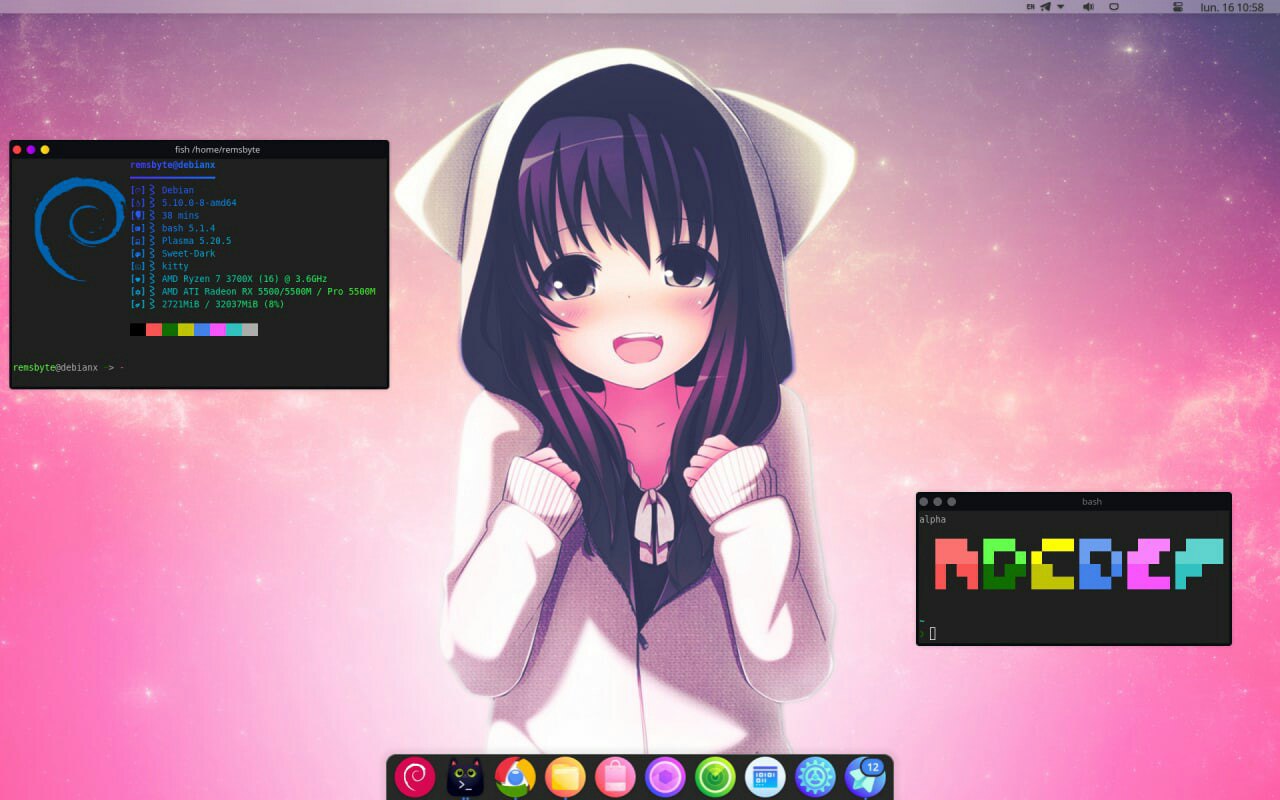The width and height of the screenshot is (1280, 800).
Task: Click the 'Sweet-Dark' theme line
Action: click(188, 253)
